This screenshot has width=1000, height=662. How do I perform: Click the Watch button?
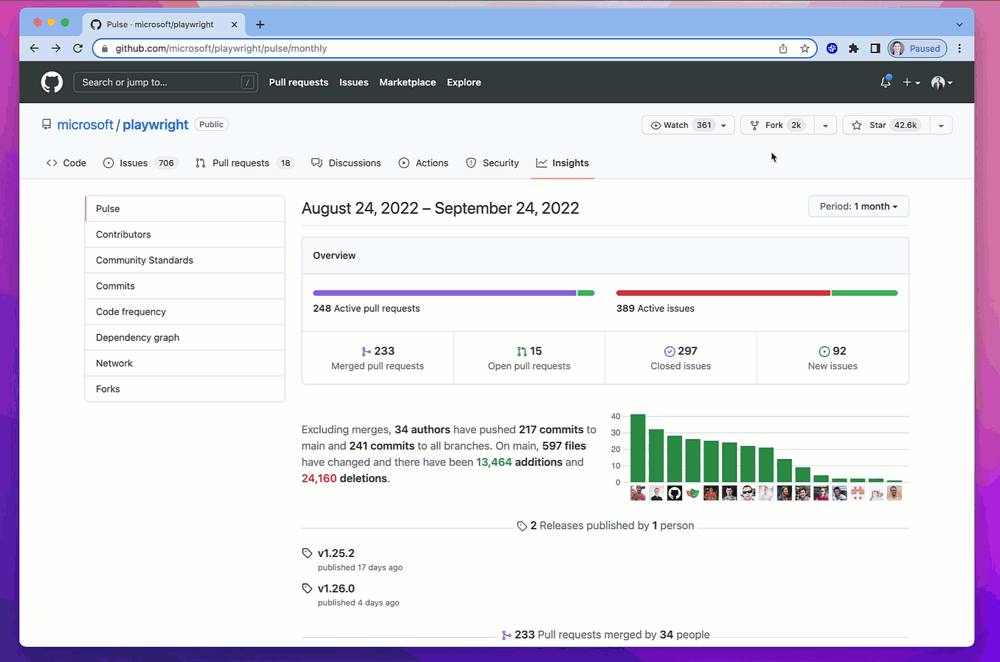point(688,125)
